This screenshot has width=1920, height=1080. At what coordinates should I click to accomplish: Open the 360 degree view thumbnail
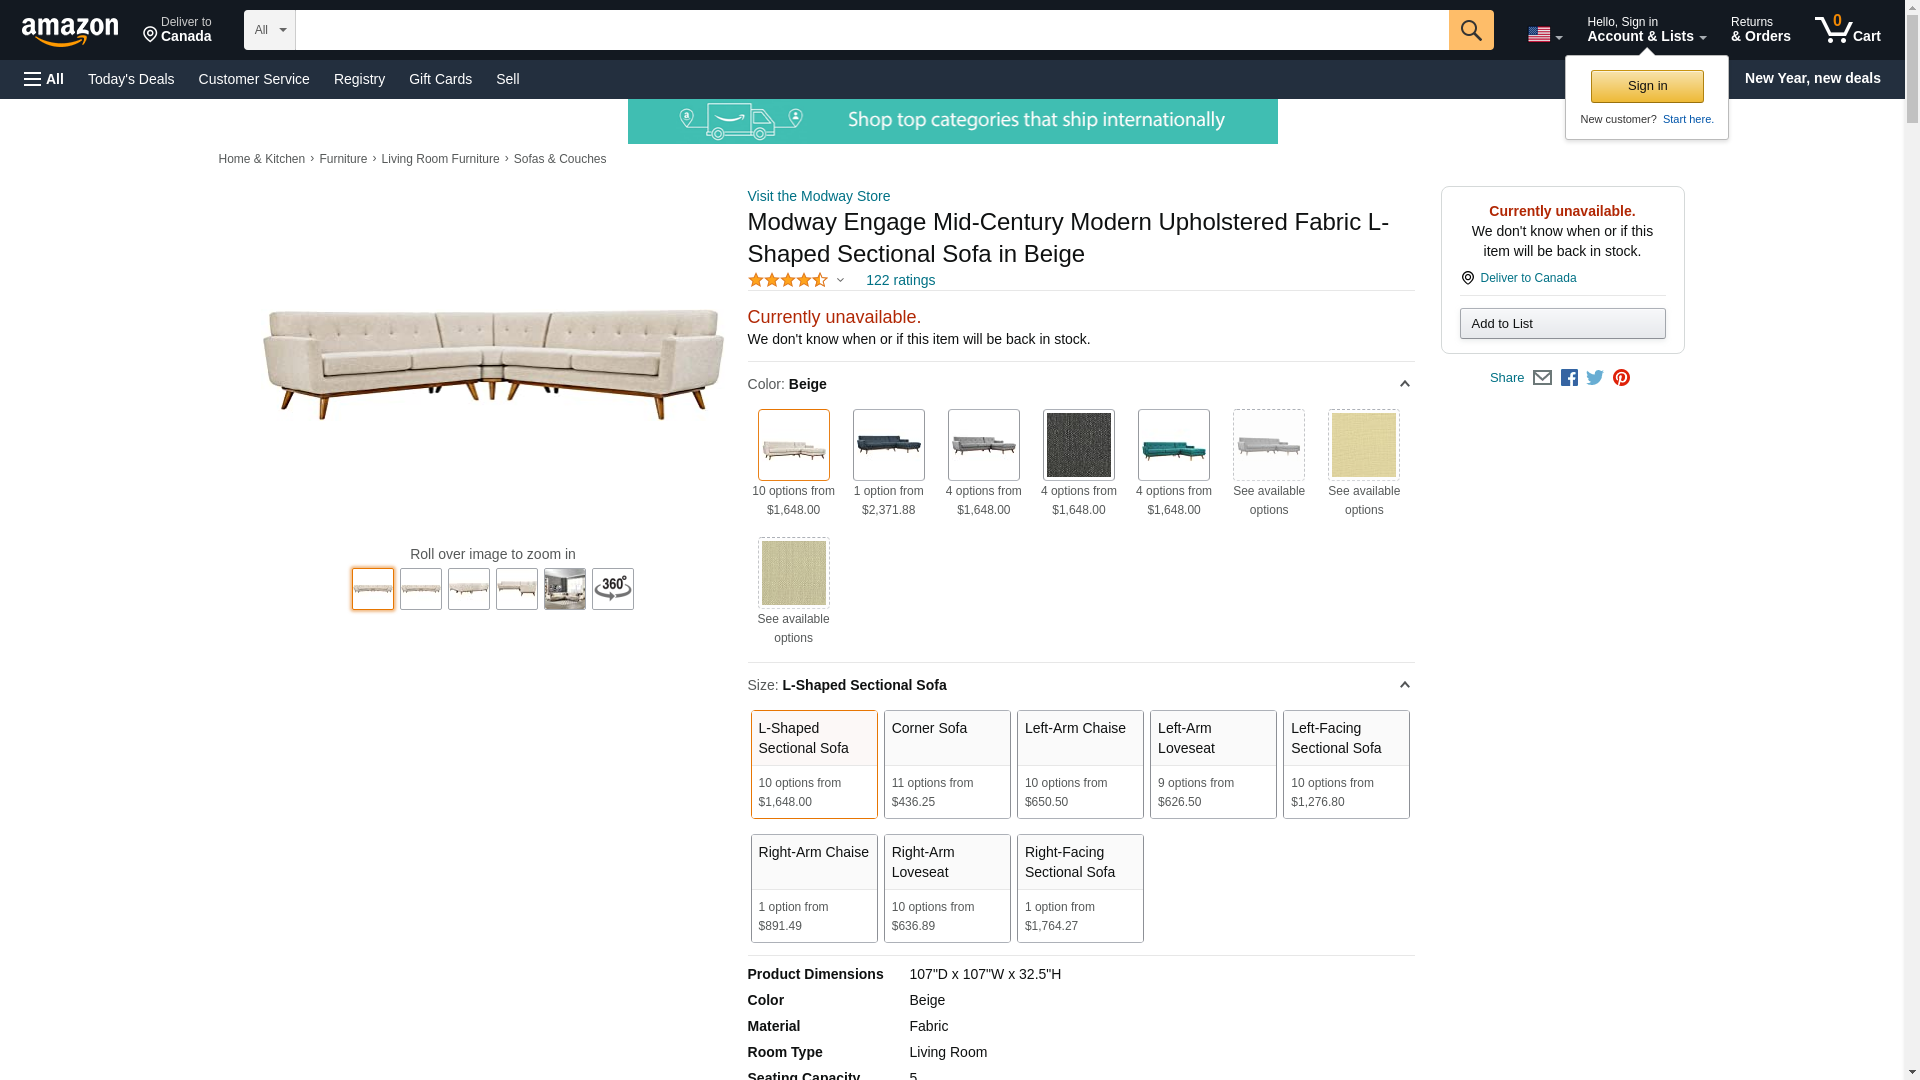tap(612, 589)
